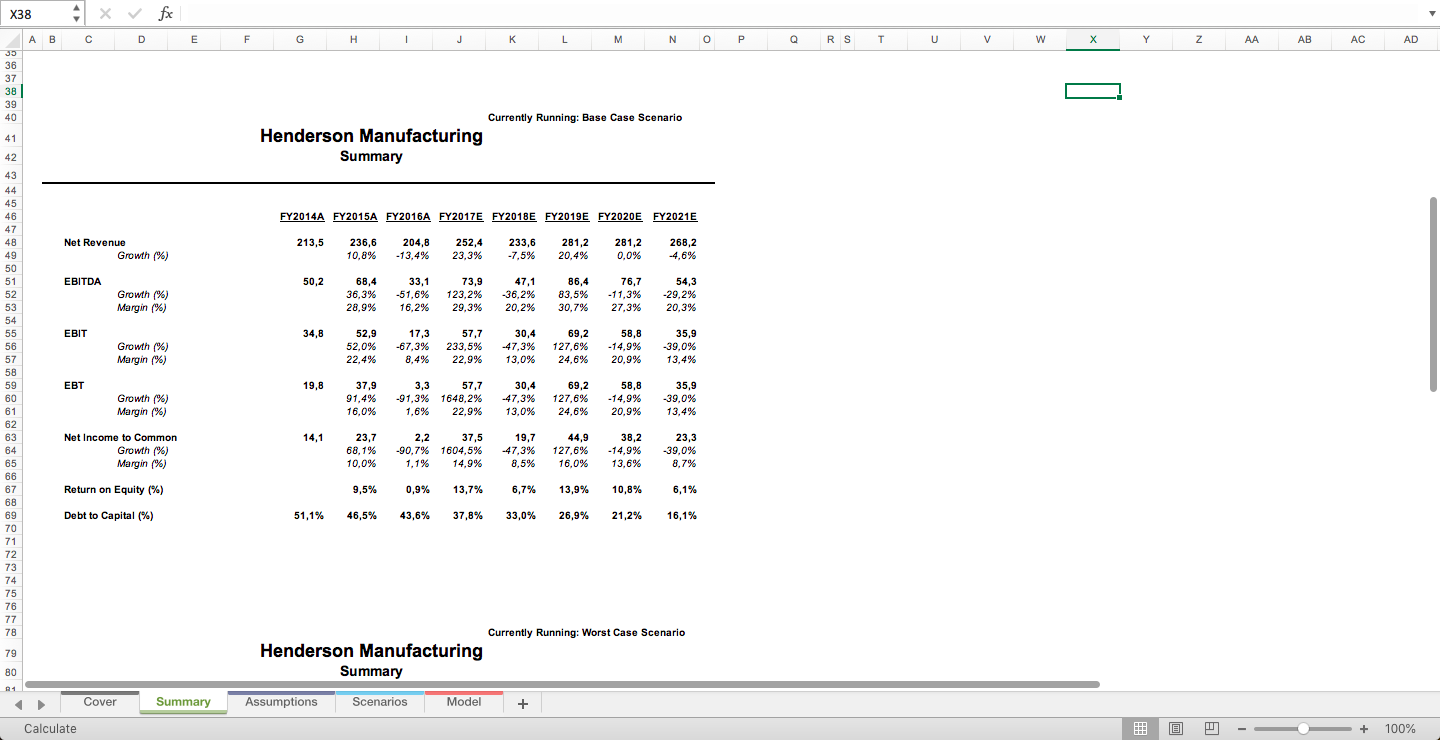This screenshot has height=740, width=1440.
Task: Click the Net Income to Common label
Action: (120, 438)
